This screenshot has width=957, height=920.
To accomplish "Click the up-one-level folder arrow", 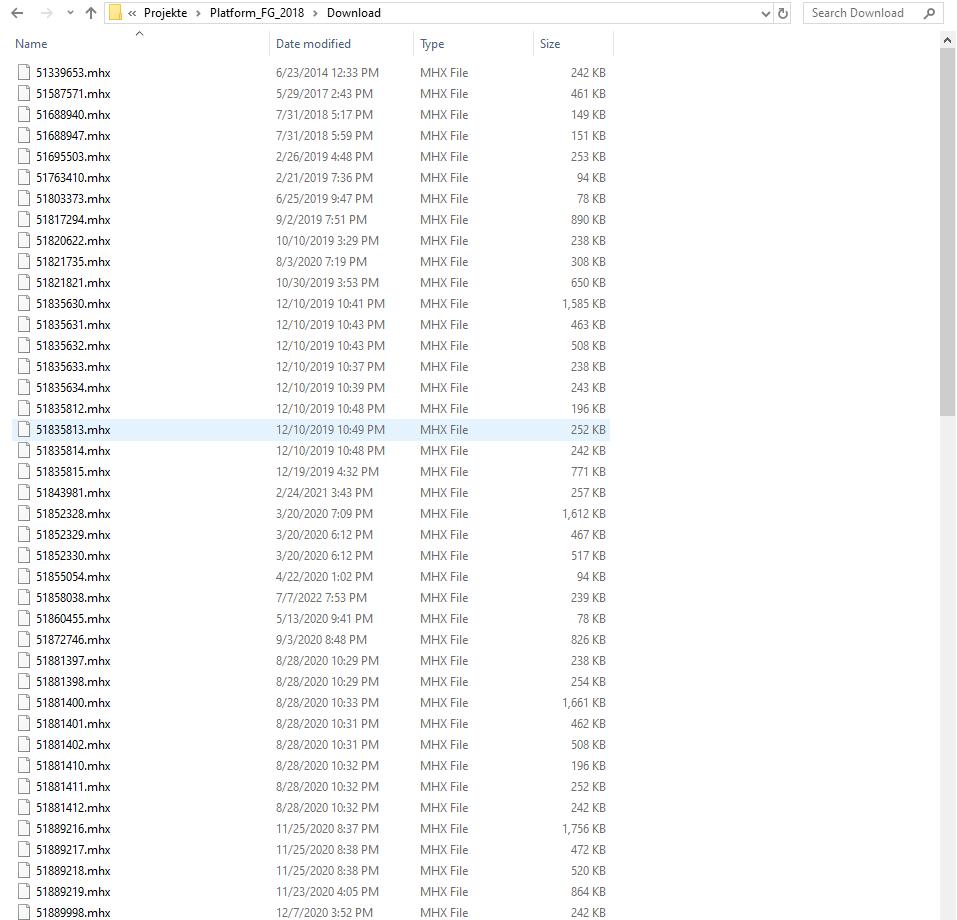I will pyautogui.click(x=89, y=13).
